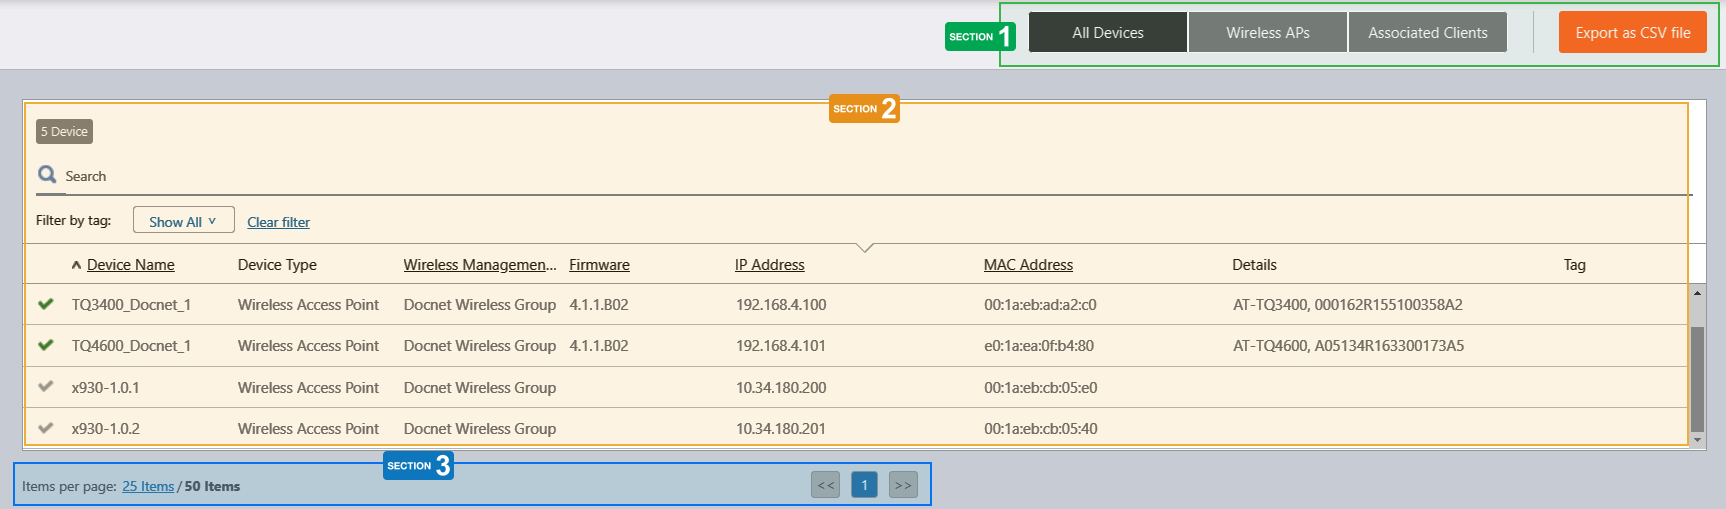The image size is (1726, 509).
Task: Click the search magnifier icon
Action: coord(47,175)
